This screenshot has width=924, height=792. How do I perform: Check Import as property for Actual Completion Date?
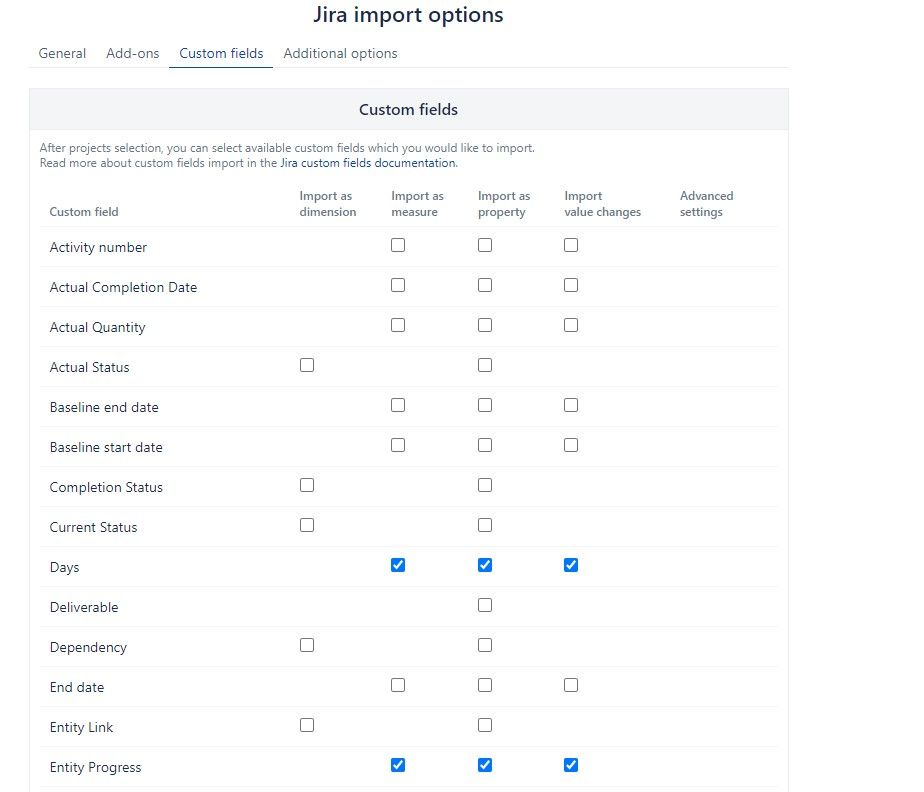485,285
